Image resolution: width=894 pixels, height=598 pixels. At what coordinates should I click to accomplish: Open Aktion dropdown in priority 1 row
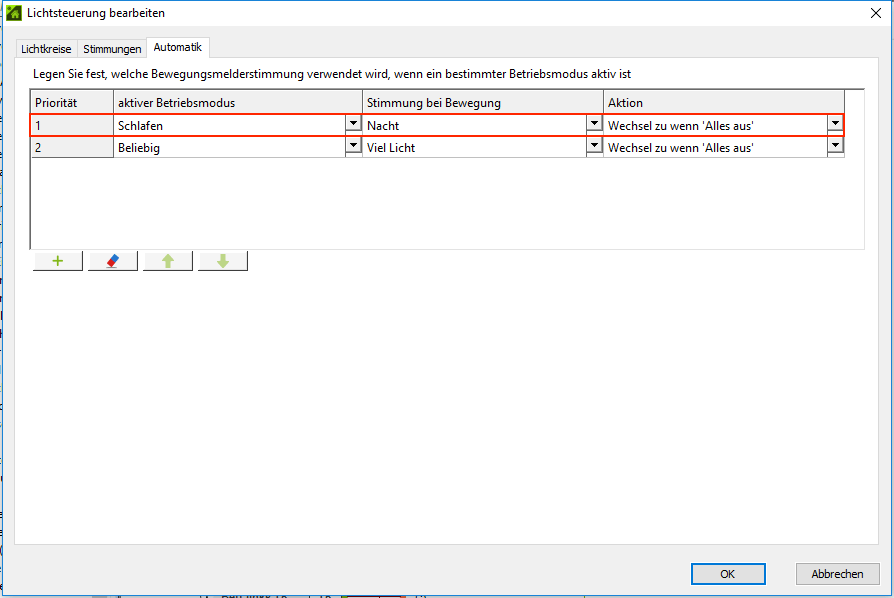835,124
